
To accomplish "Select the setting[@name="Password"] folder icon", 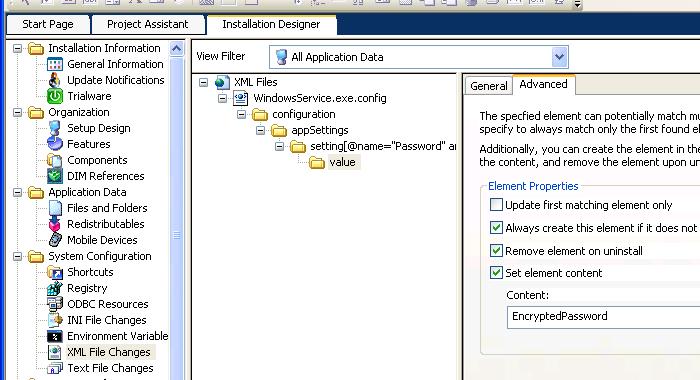I will point(298,146).
